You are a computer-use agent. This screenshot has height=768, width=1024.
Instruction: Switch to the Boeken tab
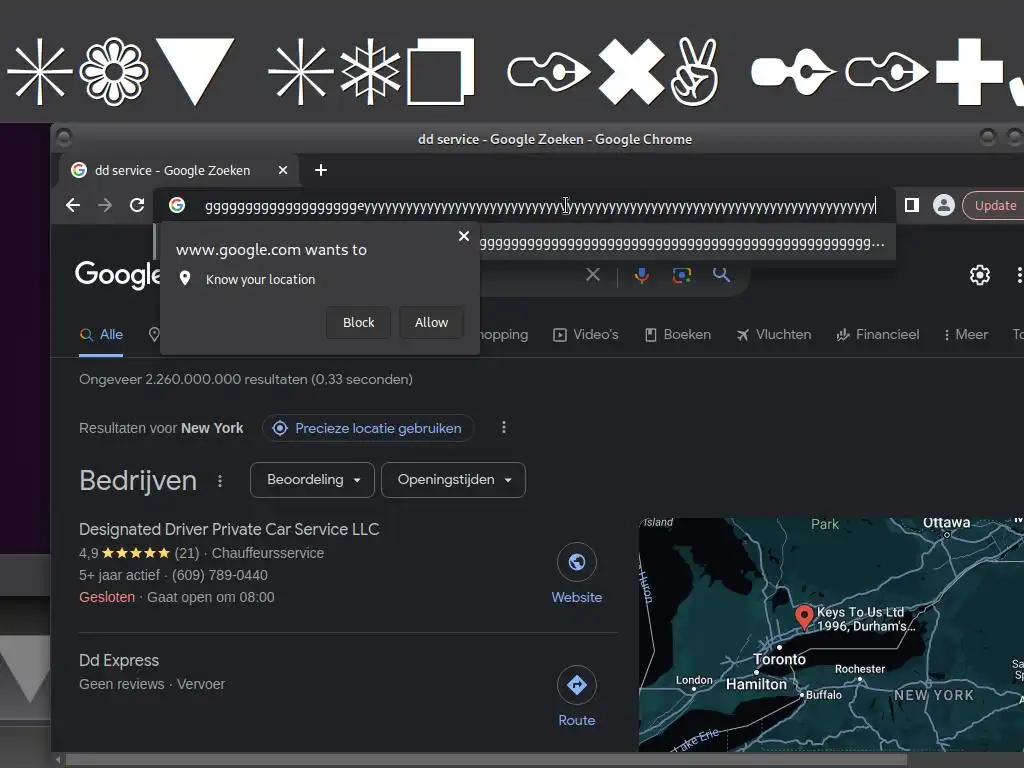[x=678, y=334]
